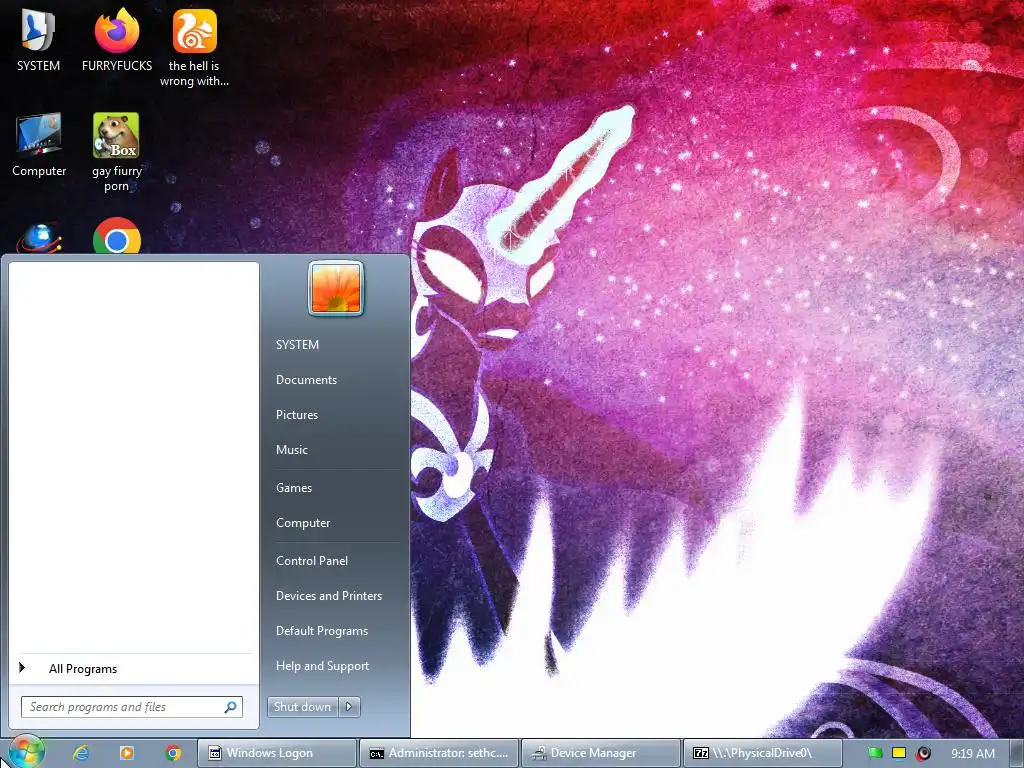Launch Windows Media Player from the taskbar
The width and height of the screenshot is (1024, 768).
(x=127, y=753)
